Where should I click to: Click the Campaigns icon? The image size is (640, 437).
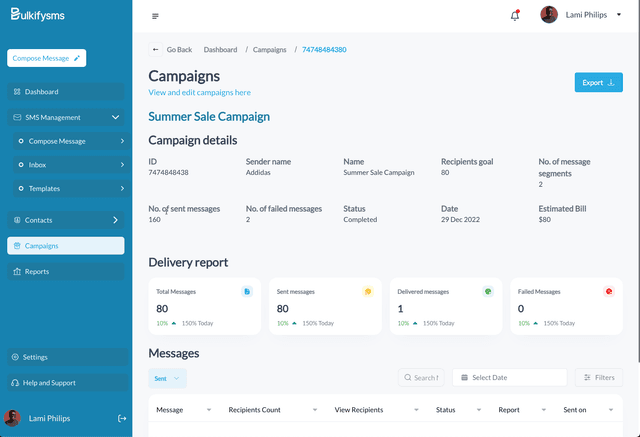17,246
